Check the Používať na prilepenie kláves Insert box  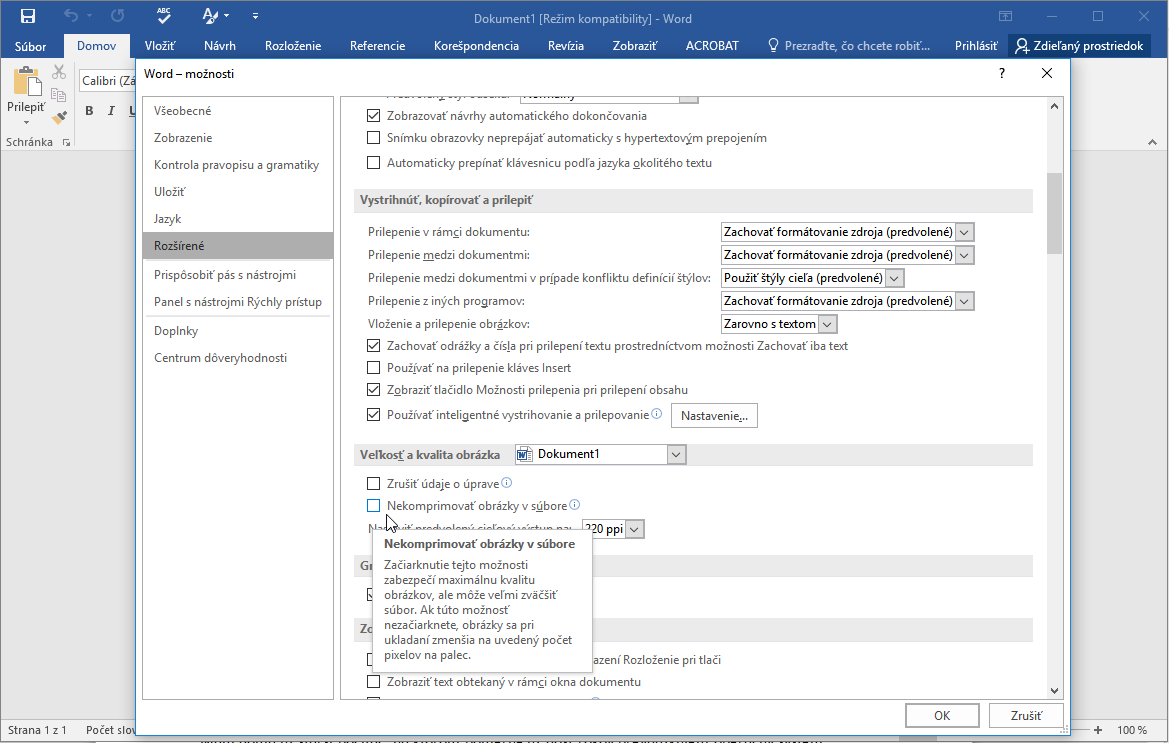coord(374,368)
